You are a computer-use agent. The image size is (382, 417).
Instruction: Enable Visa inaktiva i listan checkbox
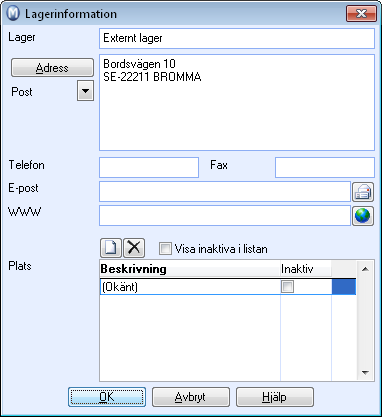click(x=165, y=249)
